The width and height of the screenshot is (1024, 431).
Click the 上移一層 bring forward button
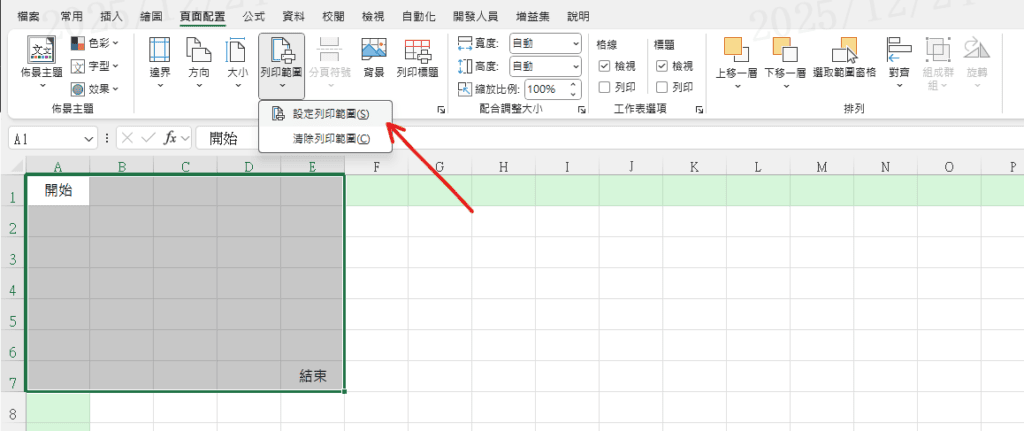click(x=736, y=59)
